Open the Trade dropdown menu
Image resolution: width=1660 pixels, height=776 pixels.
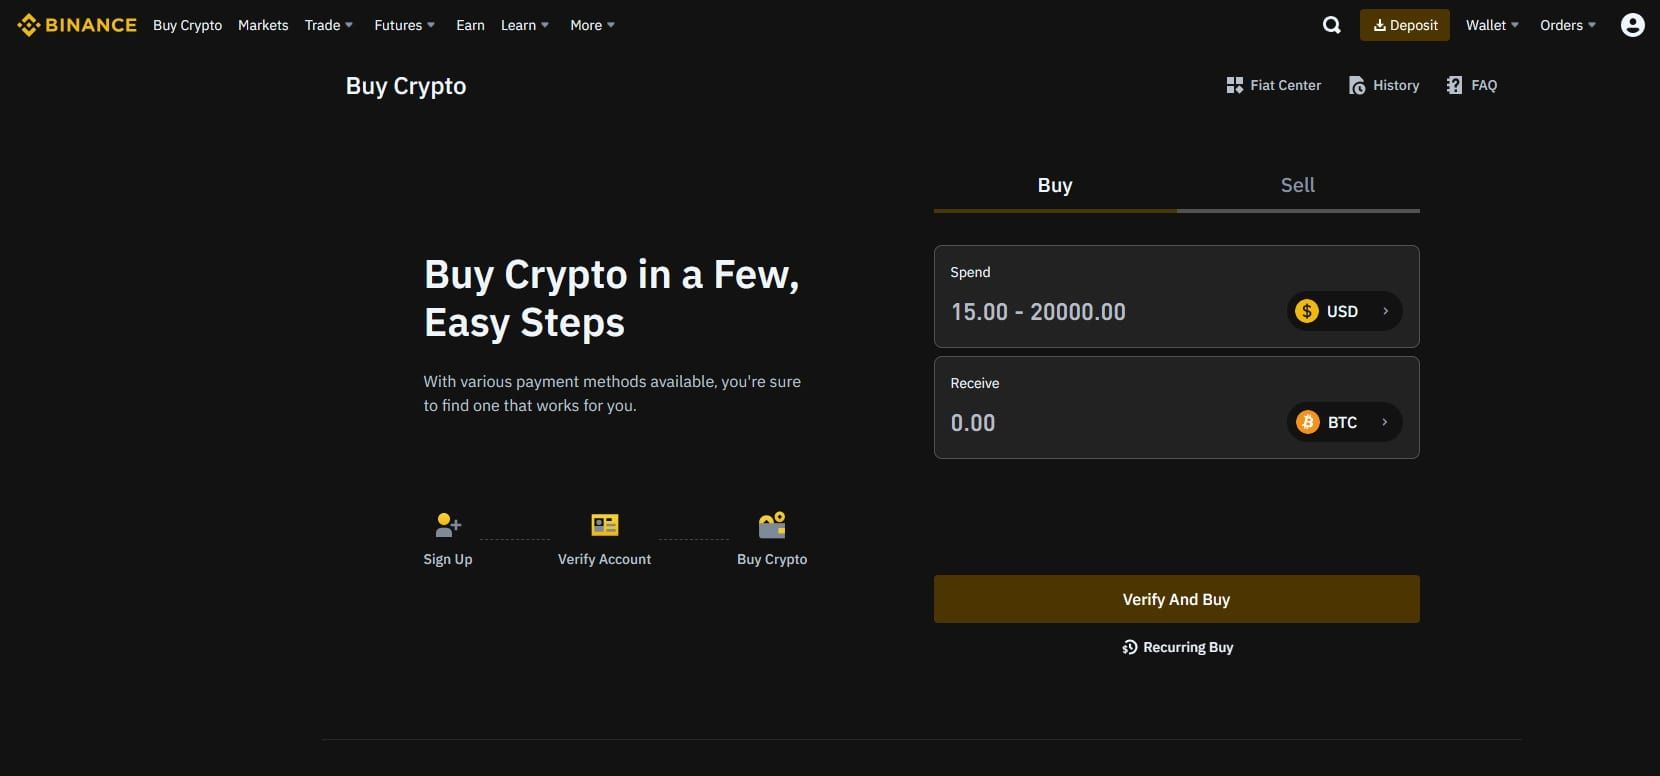click(328, 25)
